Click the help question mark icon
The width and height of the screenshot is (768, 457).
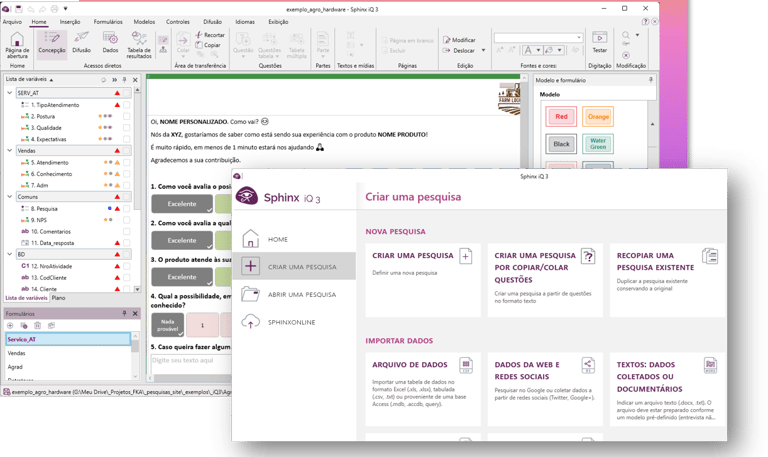click(x=646, y=22)
